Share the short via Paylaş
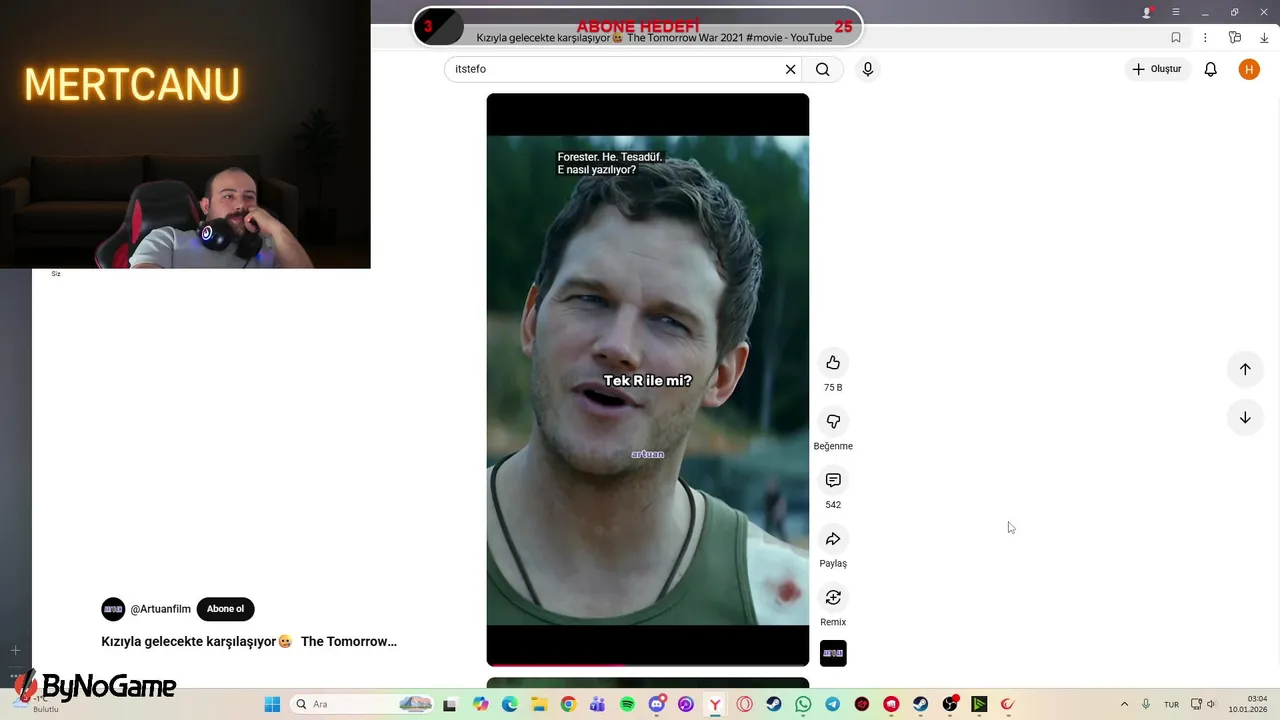This screenshot has height=720, width=1280. [833, 540]
